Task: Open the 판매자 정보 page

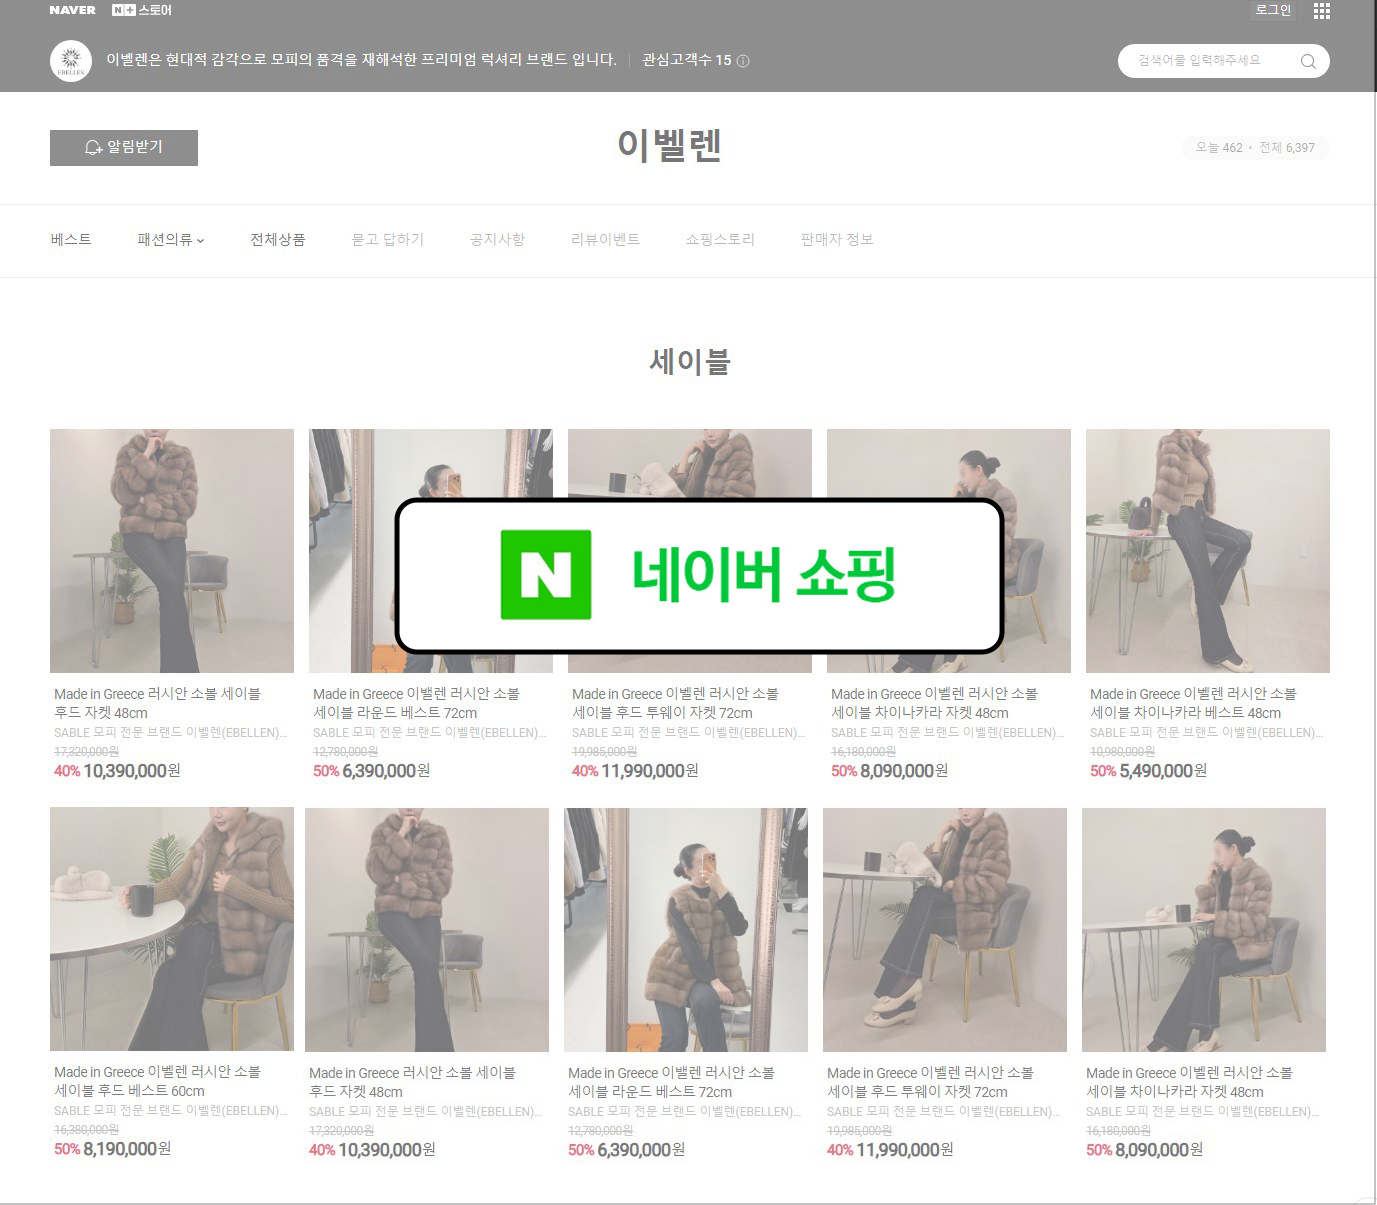Action: pos(836,239)
